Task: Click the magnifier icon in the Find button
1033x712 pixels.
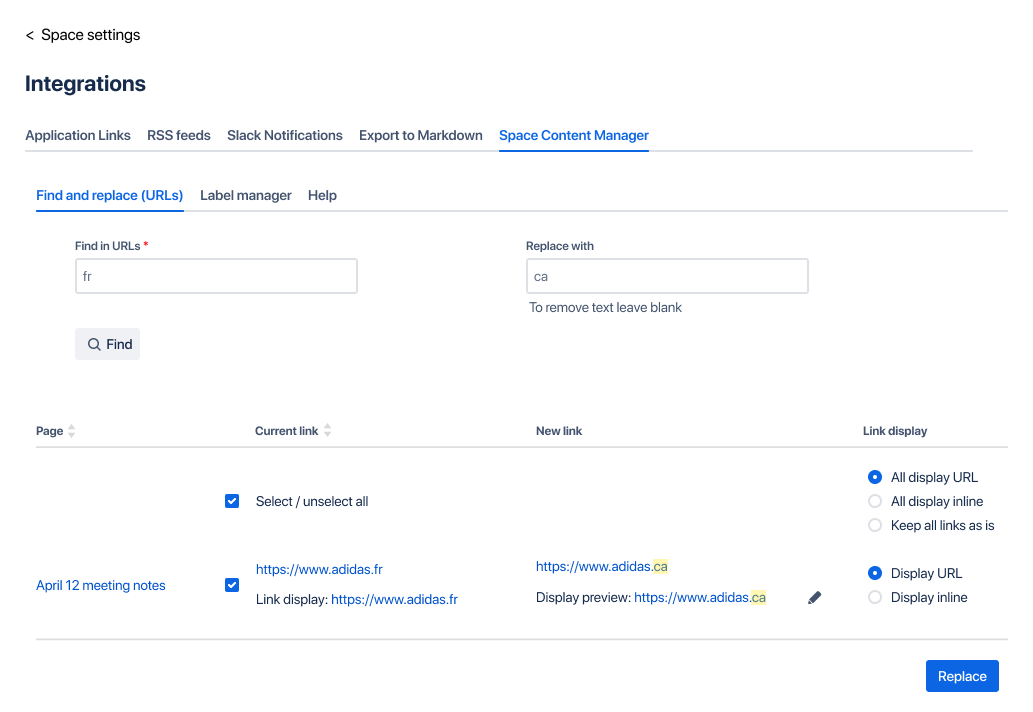Action: coord(94,343)
